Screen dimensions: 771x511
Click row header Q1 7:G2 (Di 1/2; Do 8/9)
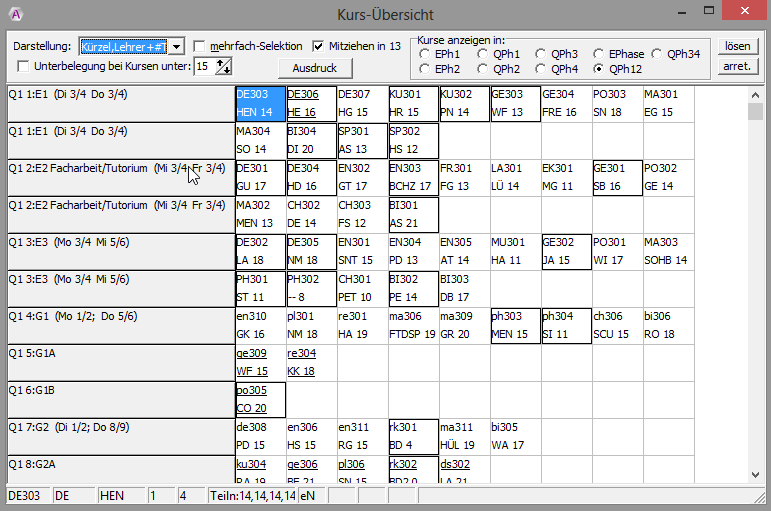(x=121, y=437)
